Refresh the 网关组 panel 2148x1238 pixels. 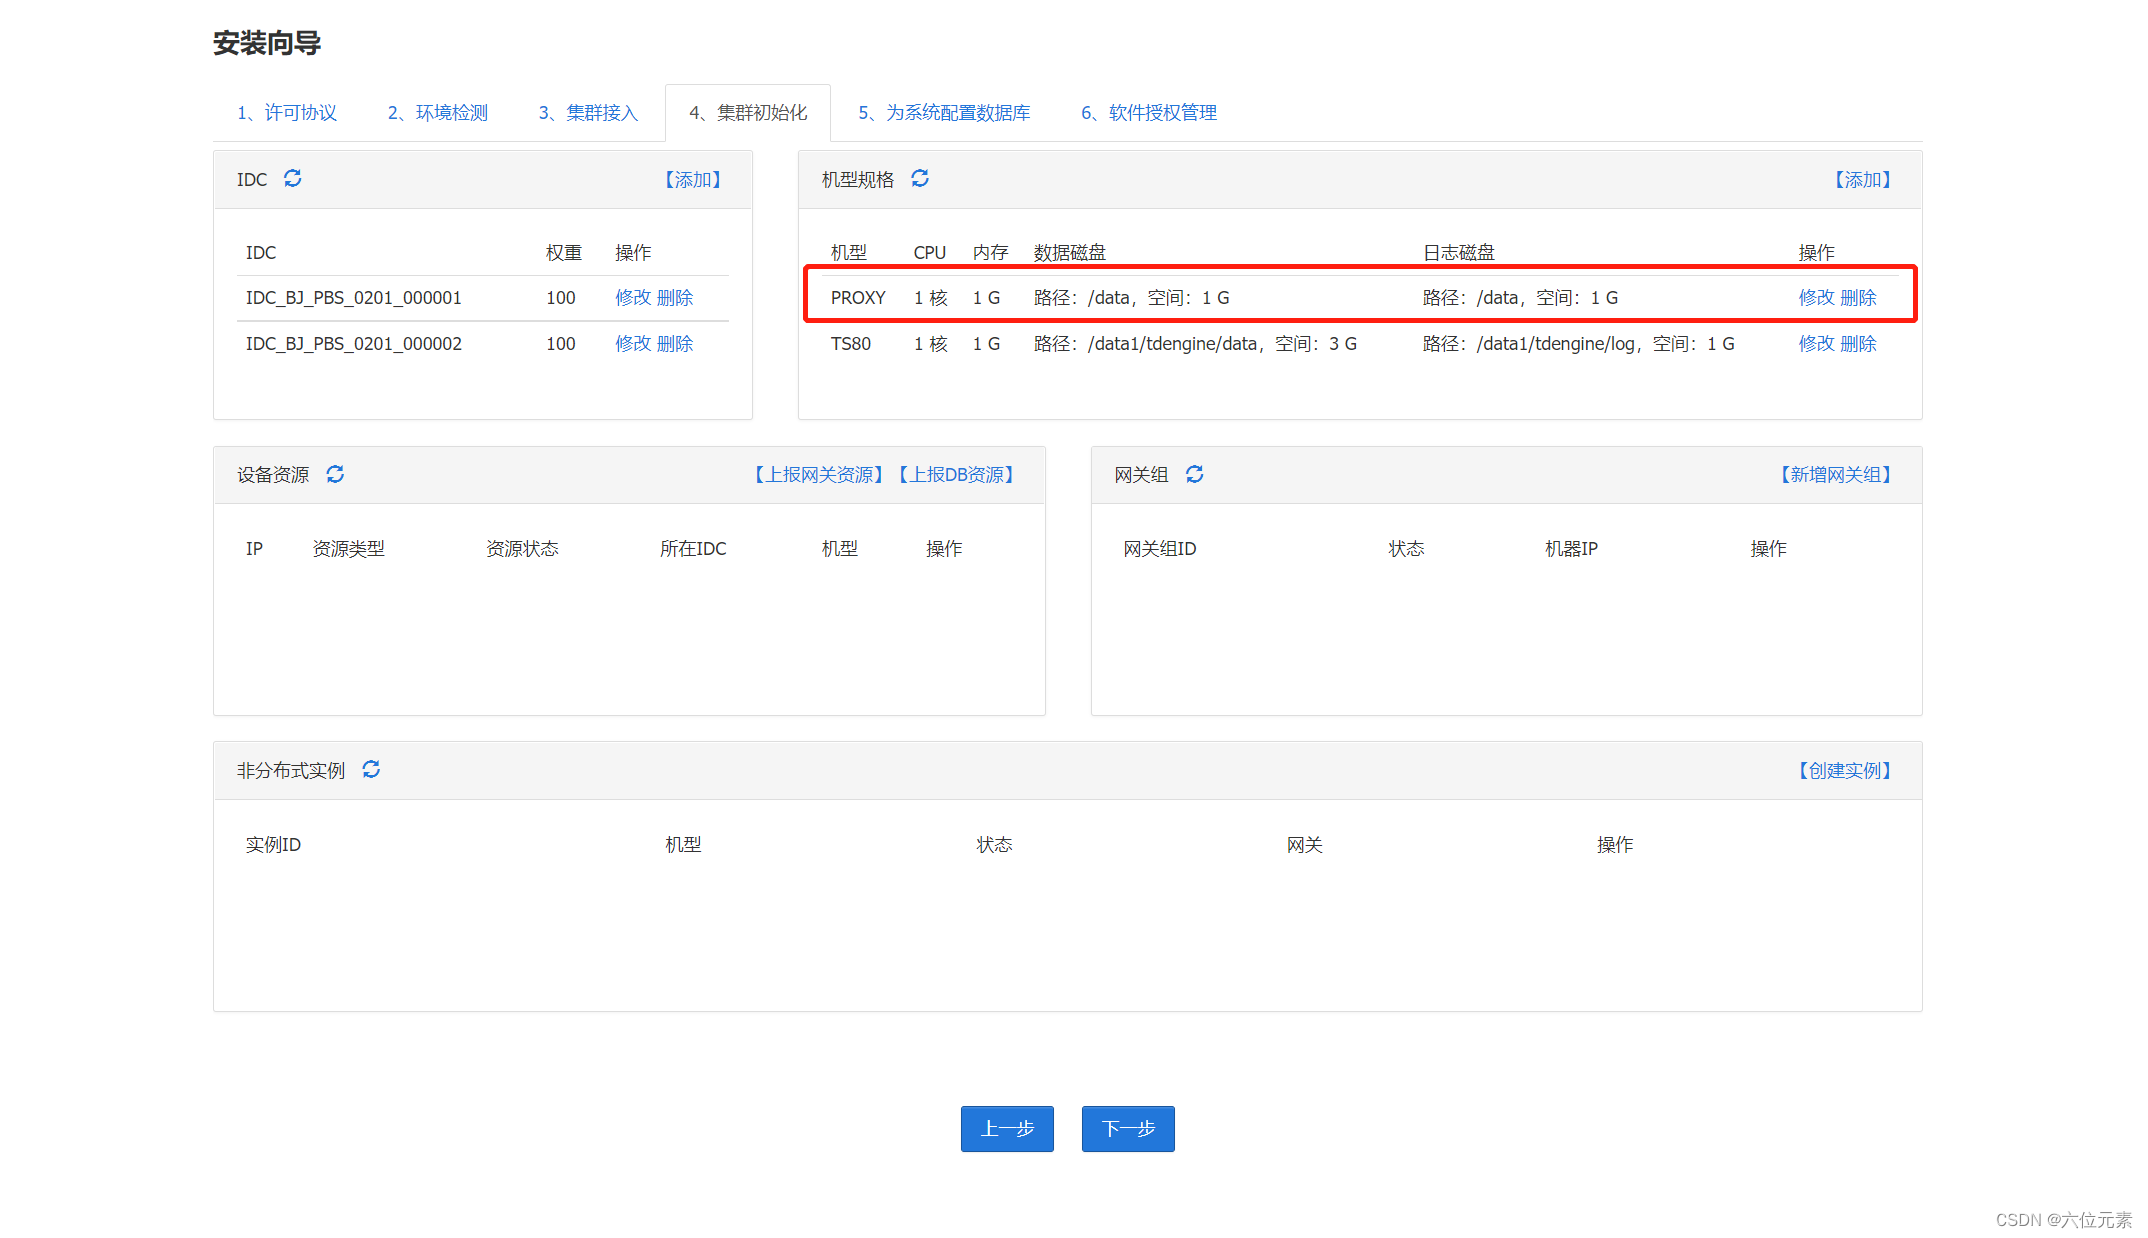[1194, 474]
